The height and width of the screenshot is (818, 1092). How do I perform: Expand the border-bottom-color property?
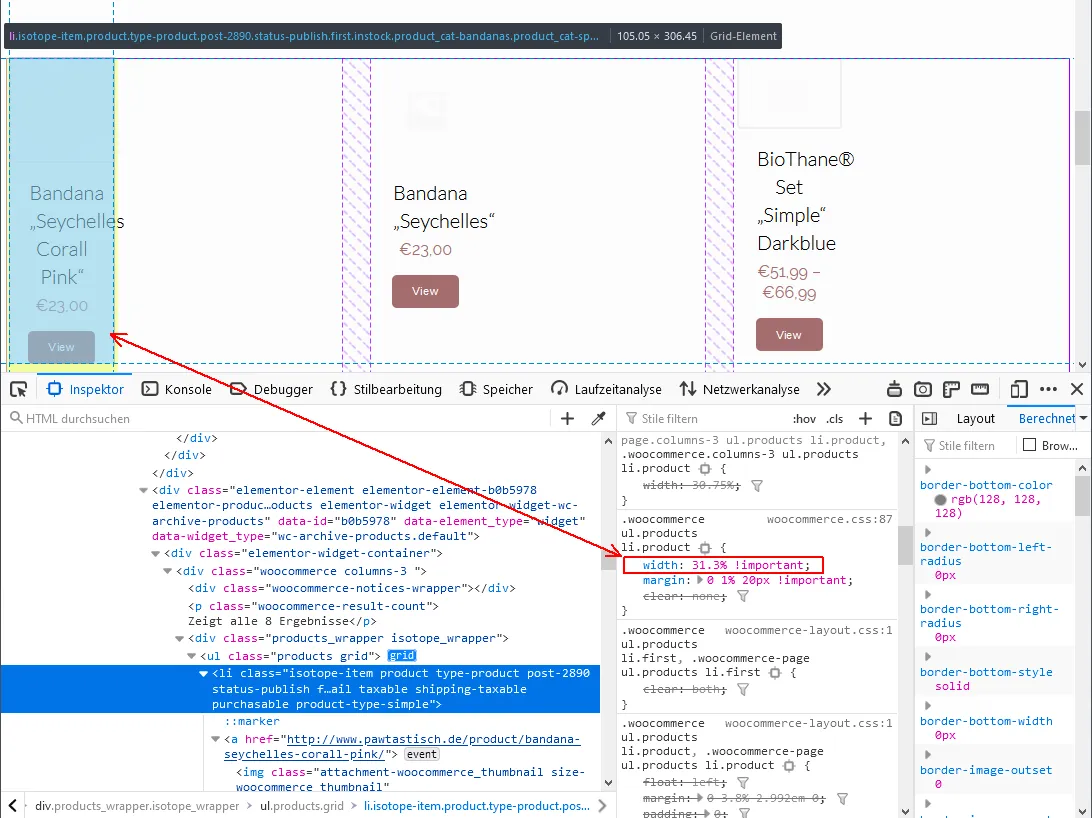pyautogui.click(x=928, y=470)
